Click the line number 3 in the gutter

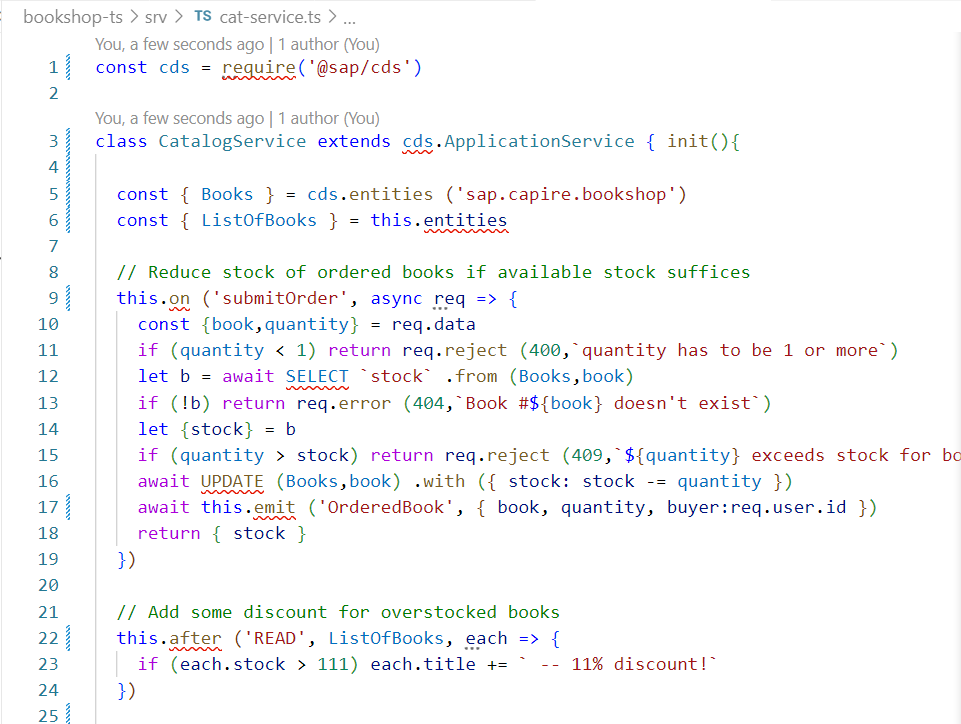click(53, 141)
